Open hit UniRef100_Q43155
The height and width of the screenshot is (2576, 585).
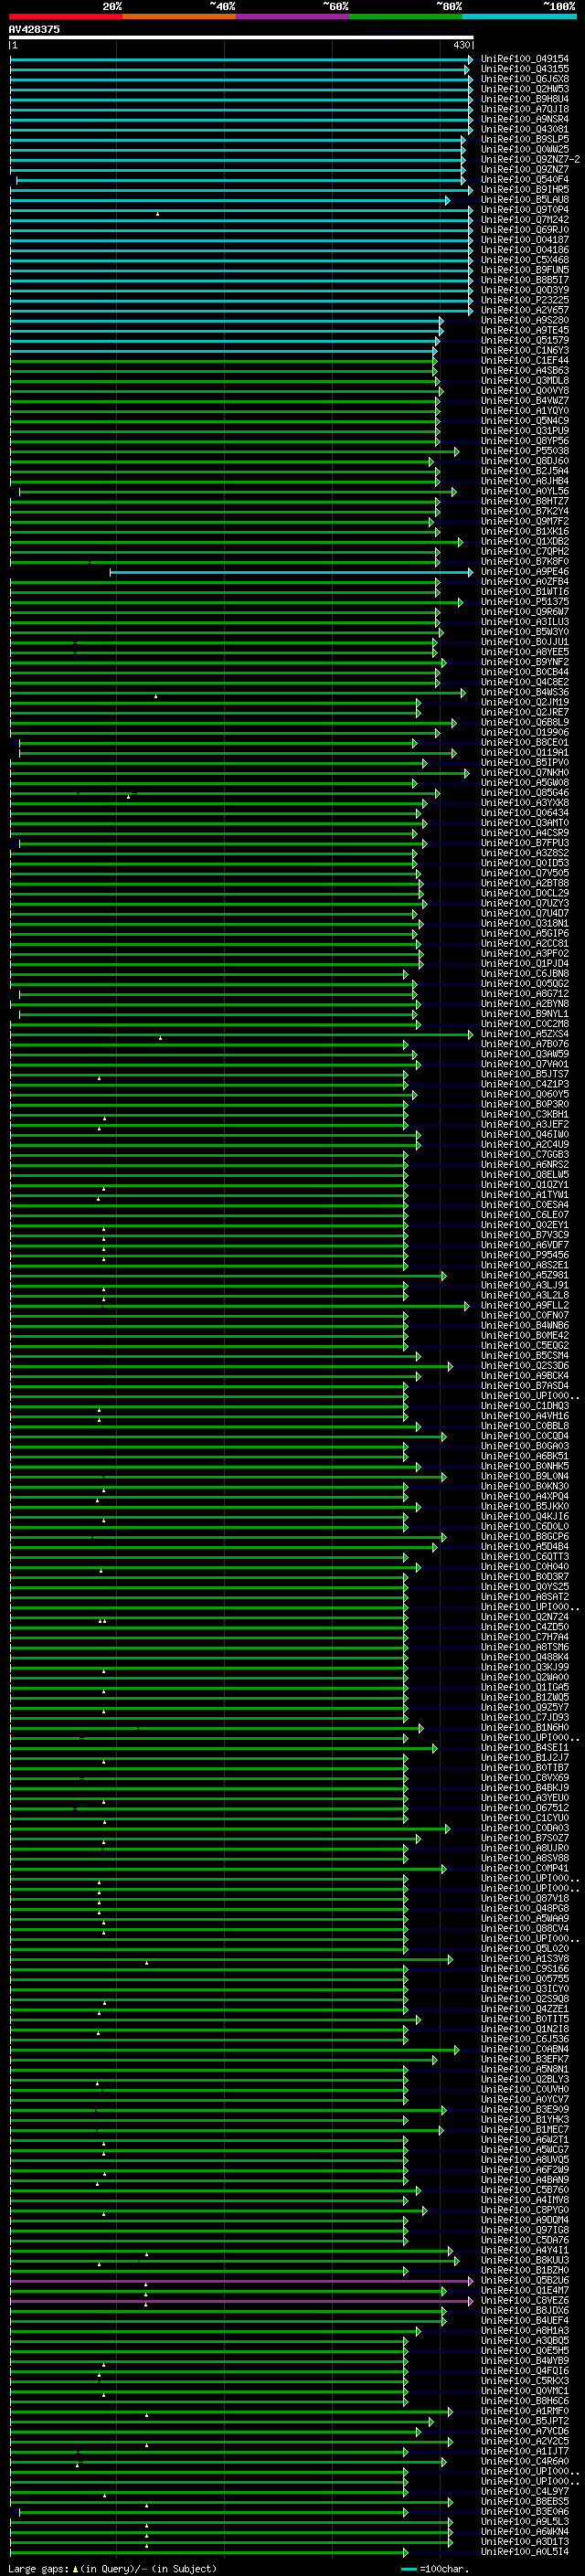525,69
